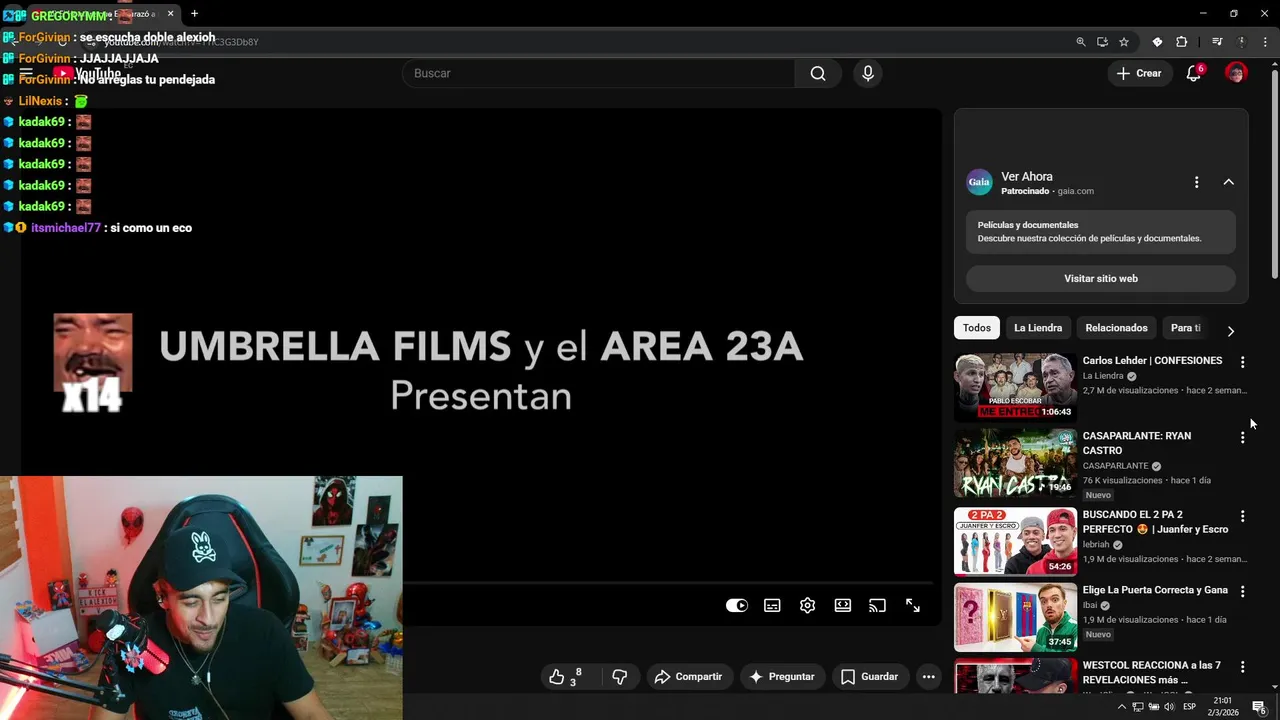Viewport: 1280px width, 720px height.
Task: Collapse the Gaia sponsored panel
Action: (1228, 182)
